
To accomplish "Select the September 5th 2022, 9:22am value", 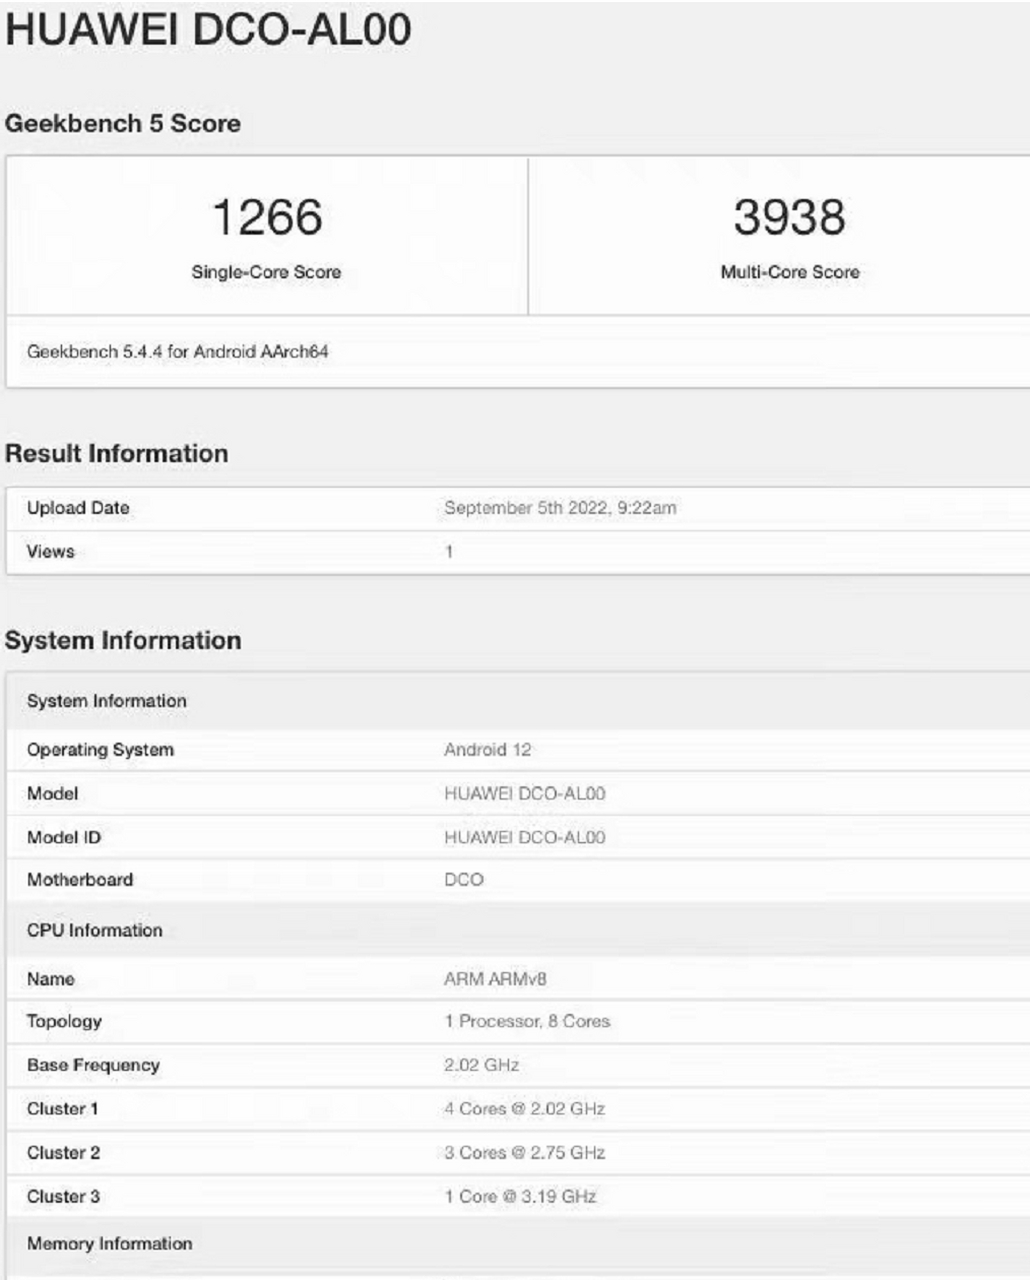I will click(x=560, y=508).
